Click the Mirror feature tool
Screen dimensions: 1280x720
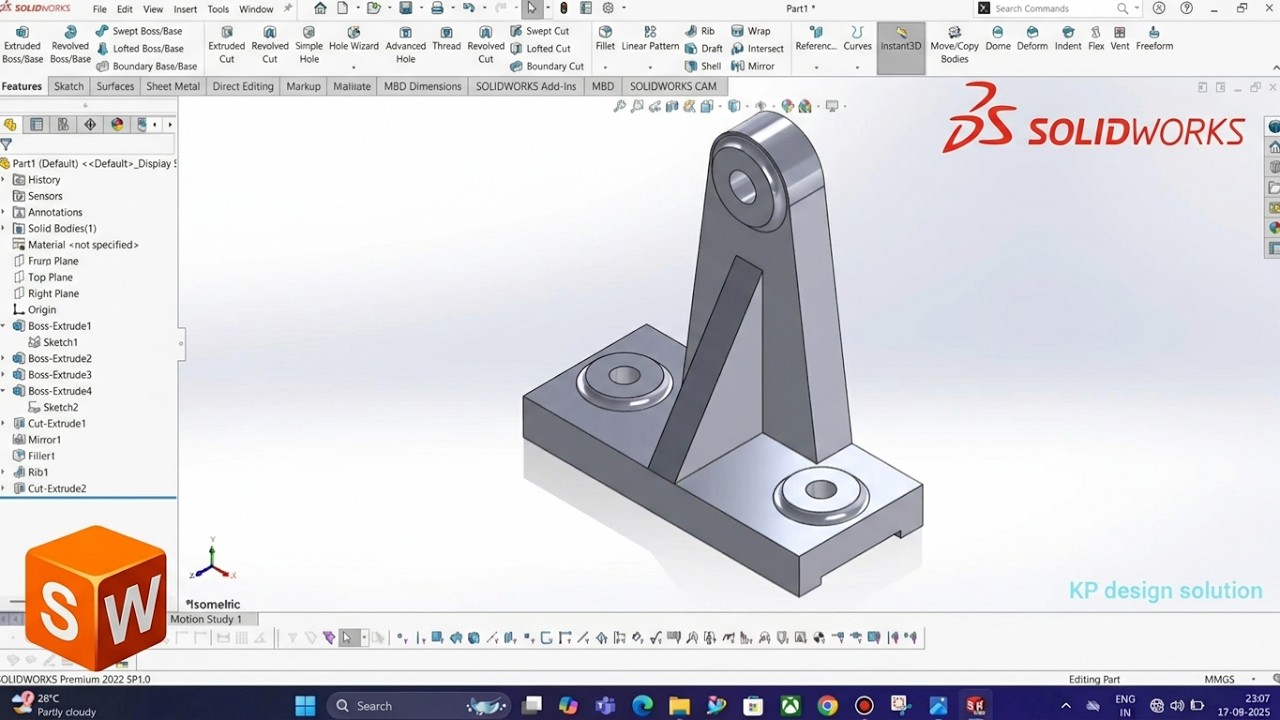tap(753, 66)
